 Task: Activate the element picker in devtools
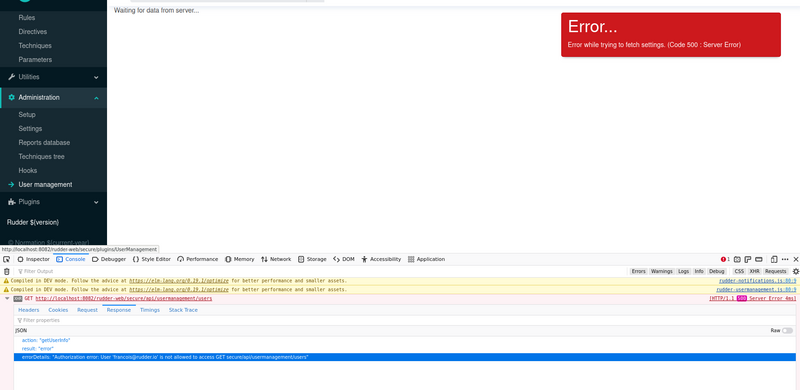click(x=7, y=259)
